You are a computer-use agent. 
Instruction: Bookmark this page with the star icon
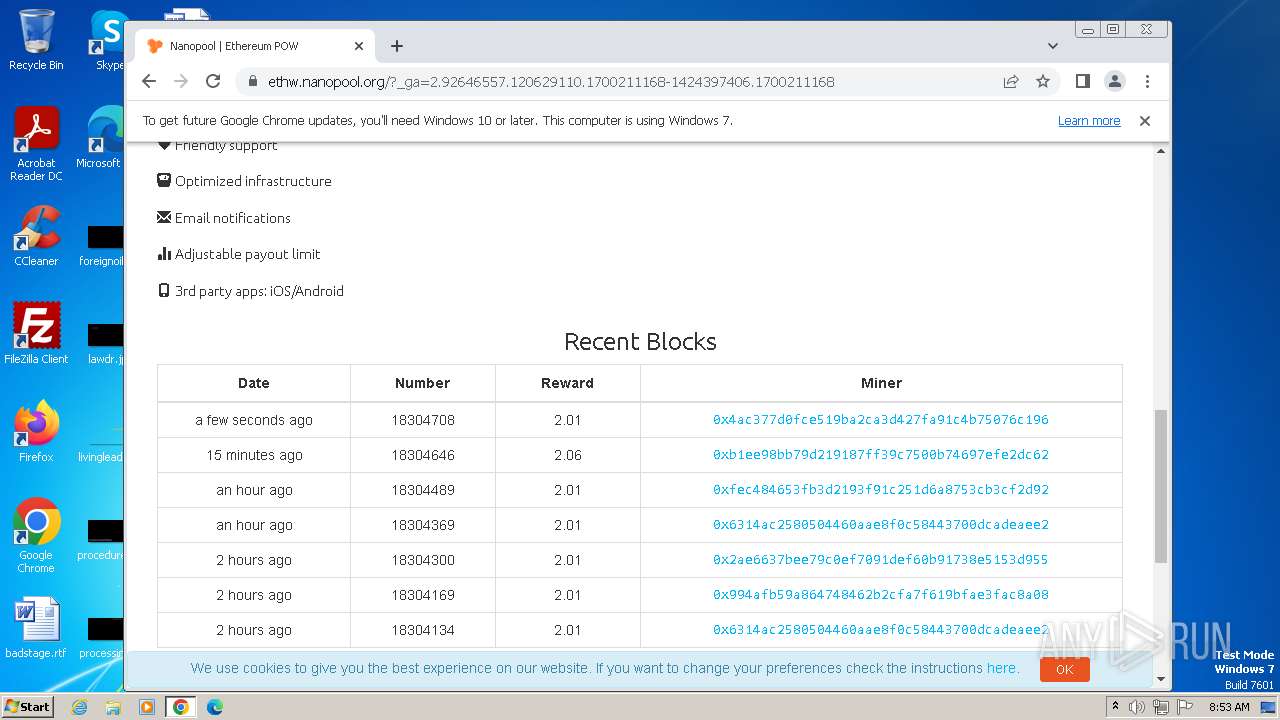click(1043, 81)
